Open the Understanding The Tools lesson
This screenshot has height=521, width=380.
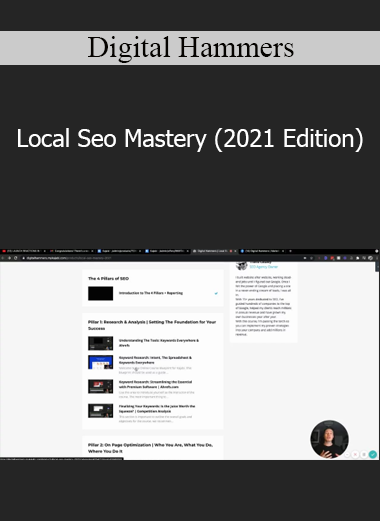pos(159,343)
